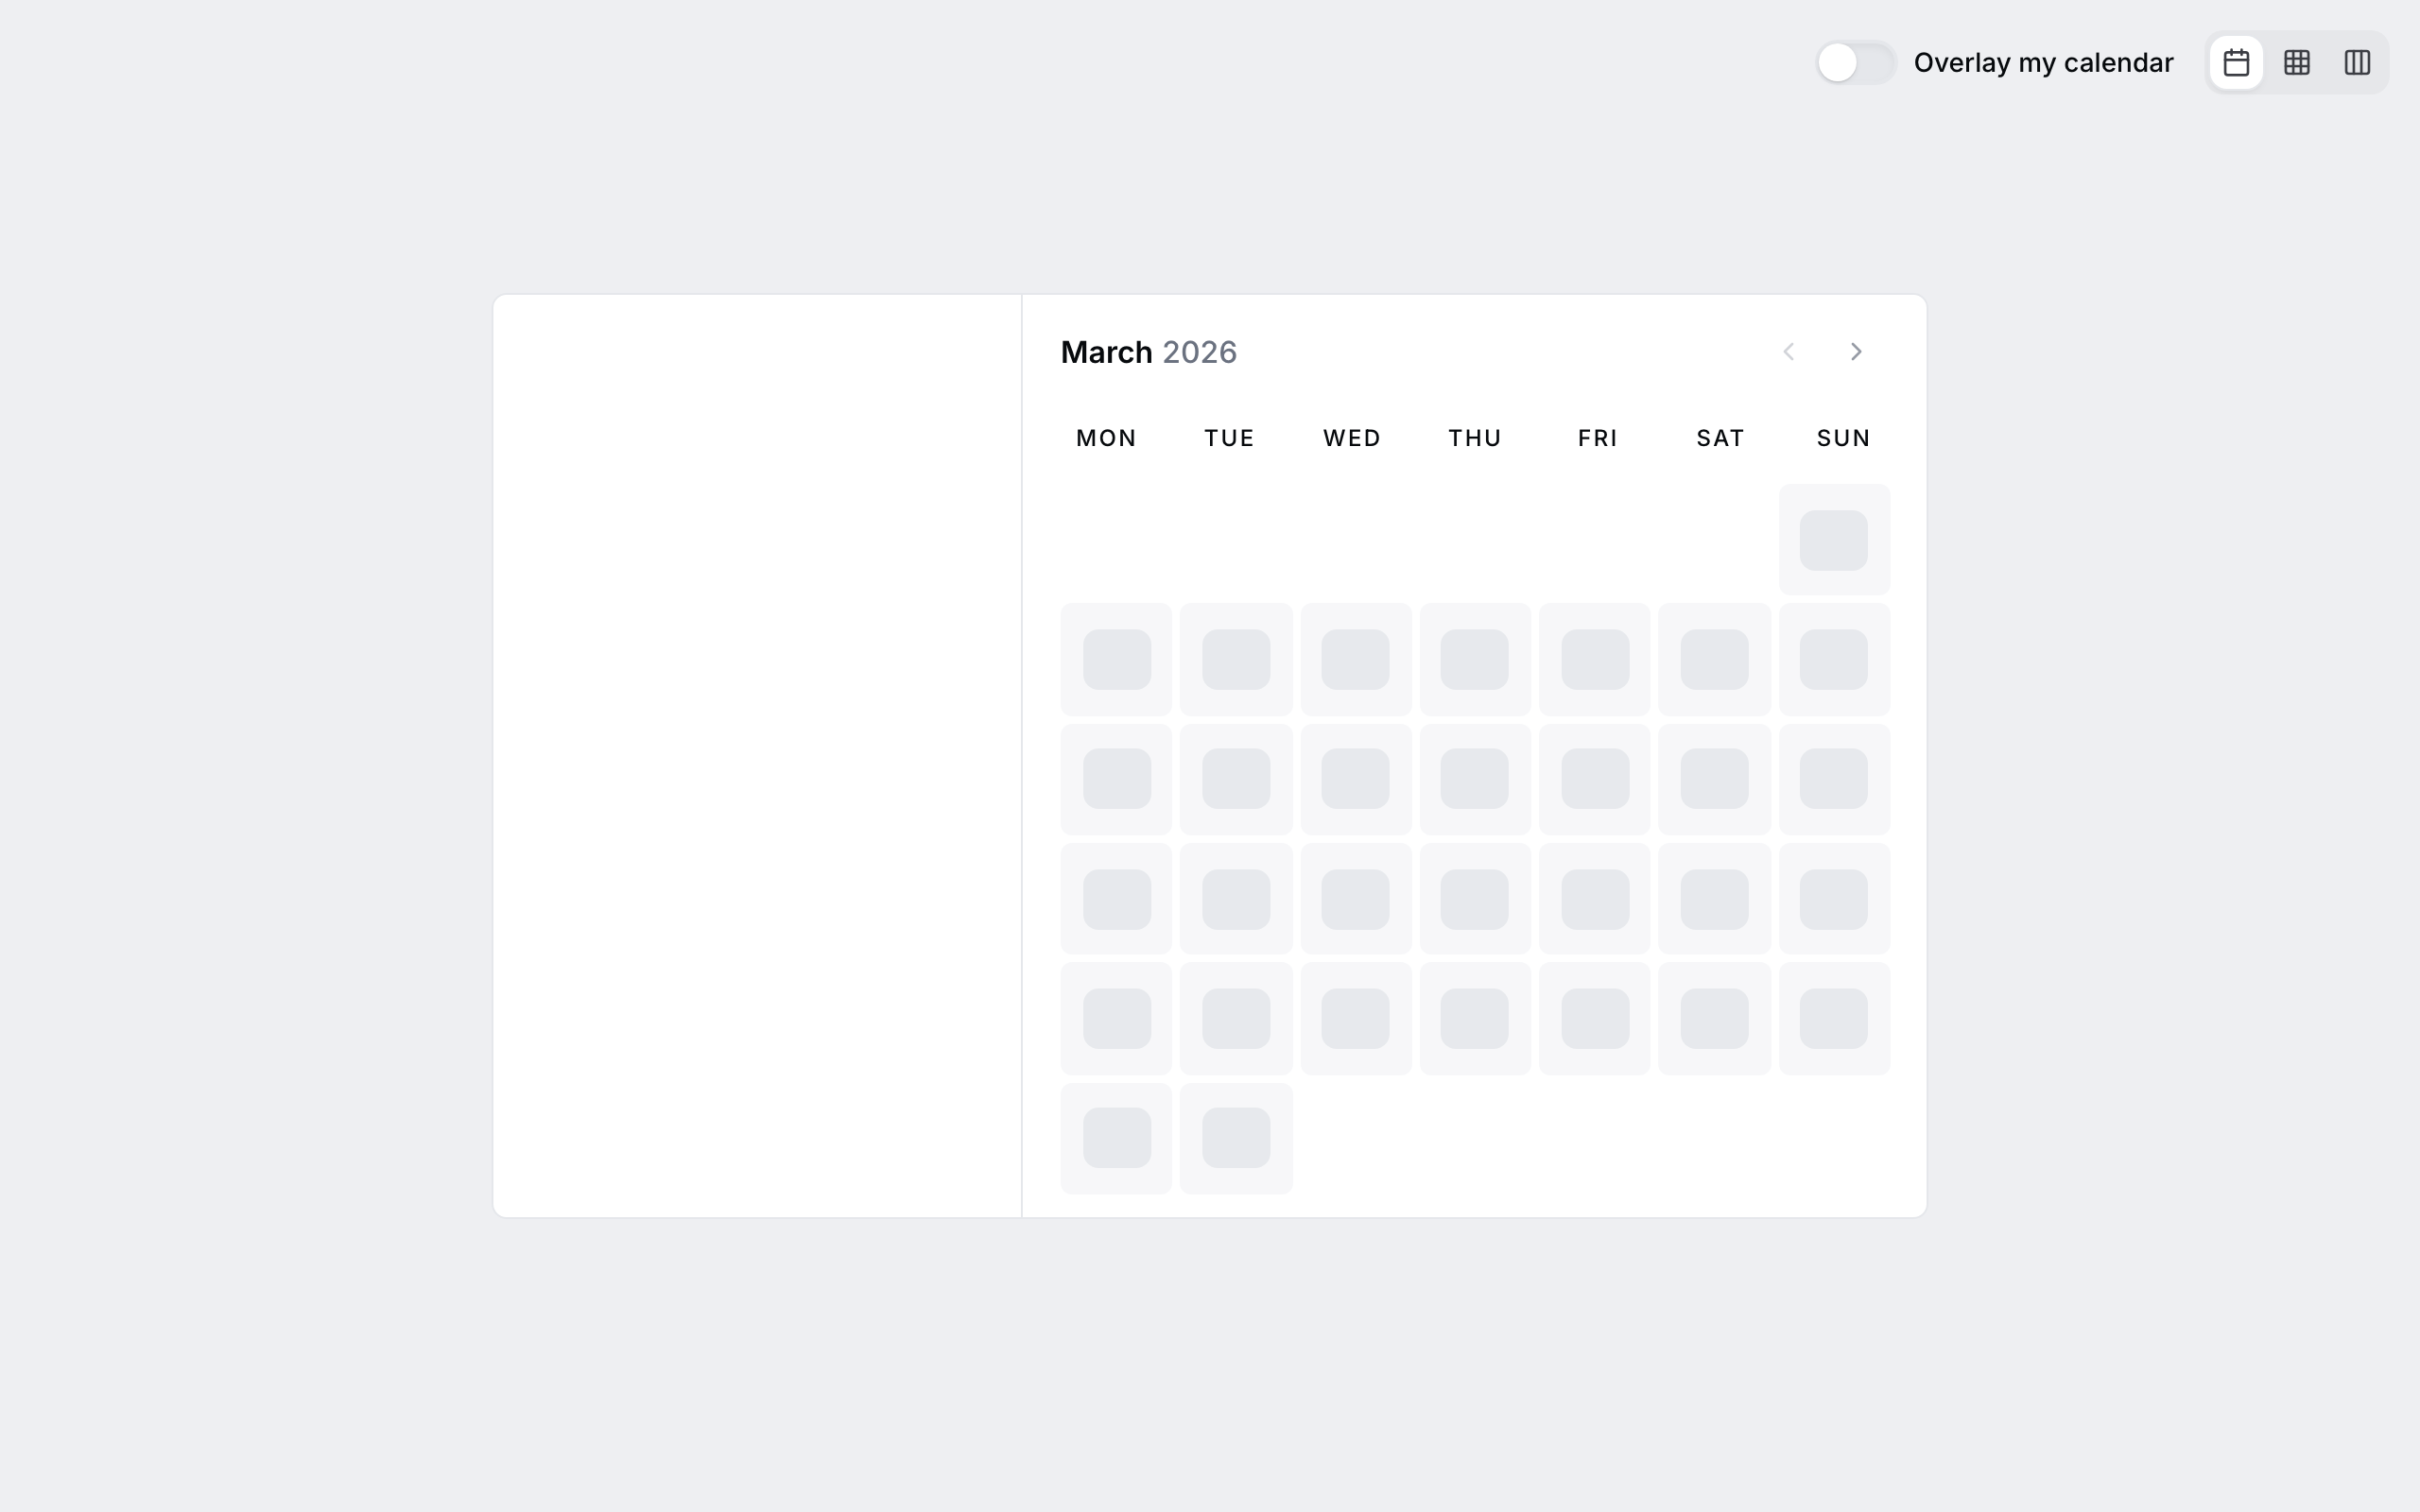Viewport: 2420px width, 1512px height.
Task: Go to next month chevron
Action: (x=1856, y=352)
